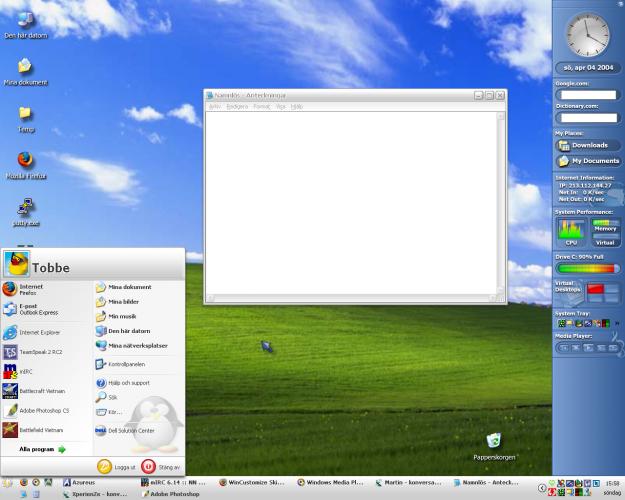Open Kontrollpanelen in Start menu
The width and height of the screenshot is (625, 500).
[x=125, y=364]
